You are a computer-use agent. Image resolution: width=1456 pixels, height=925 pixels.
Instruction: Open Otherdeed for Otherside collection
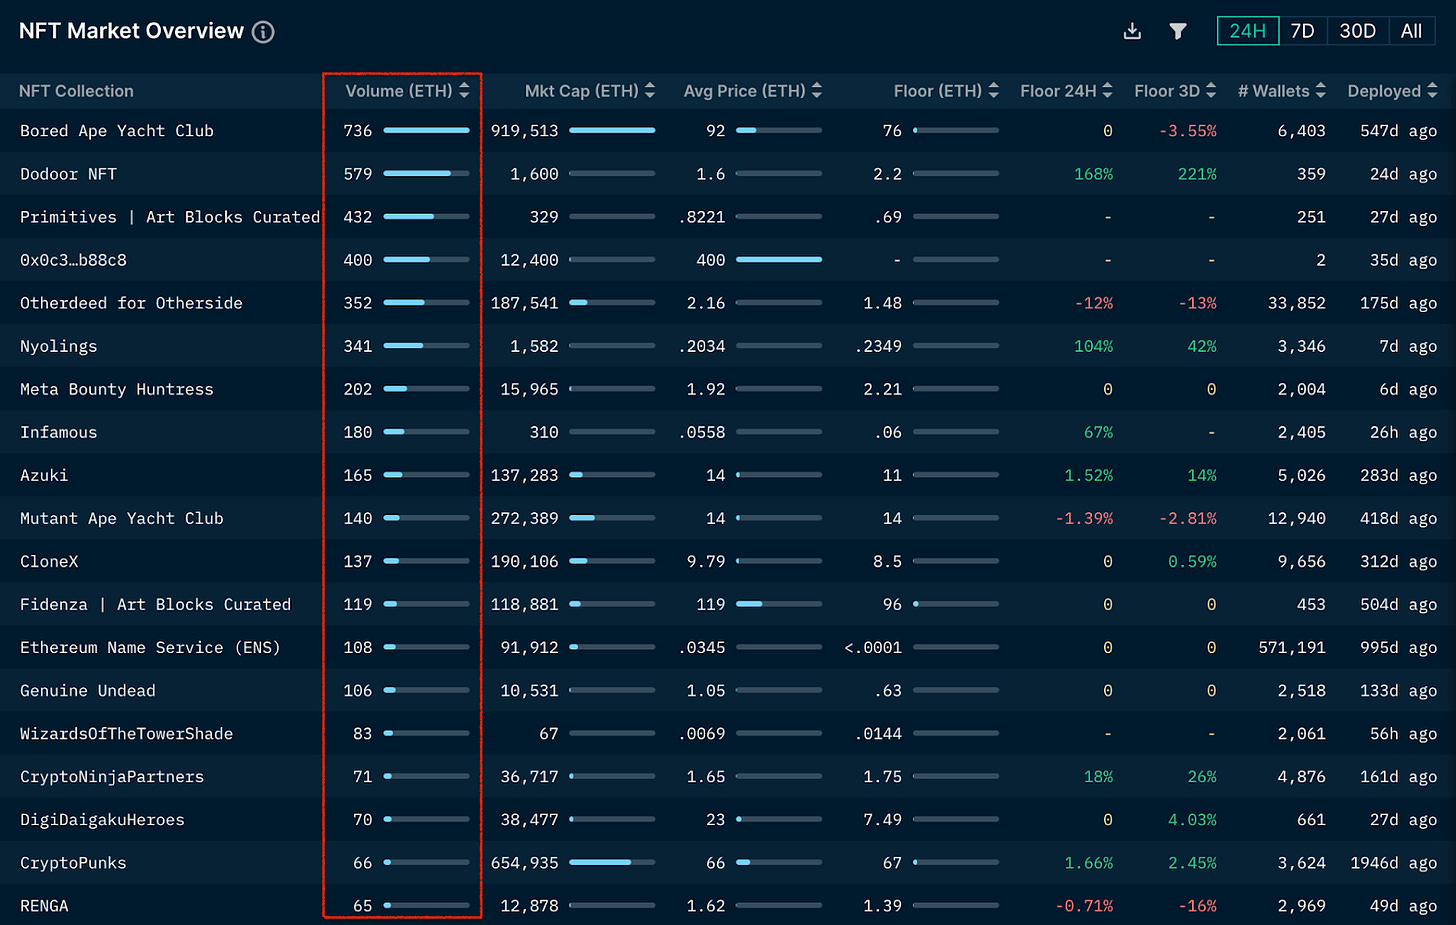tap(131, 303)
